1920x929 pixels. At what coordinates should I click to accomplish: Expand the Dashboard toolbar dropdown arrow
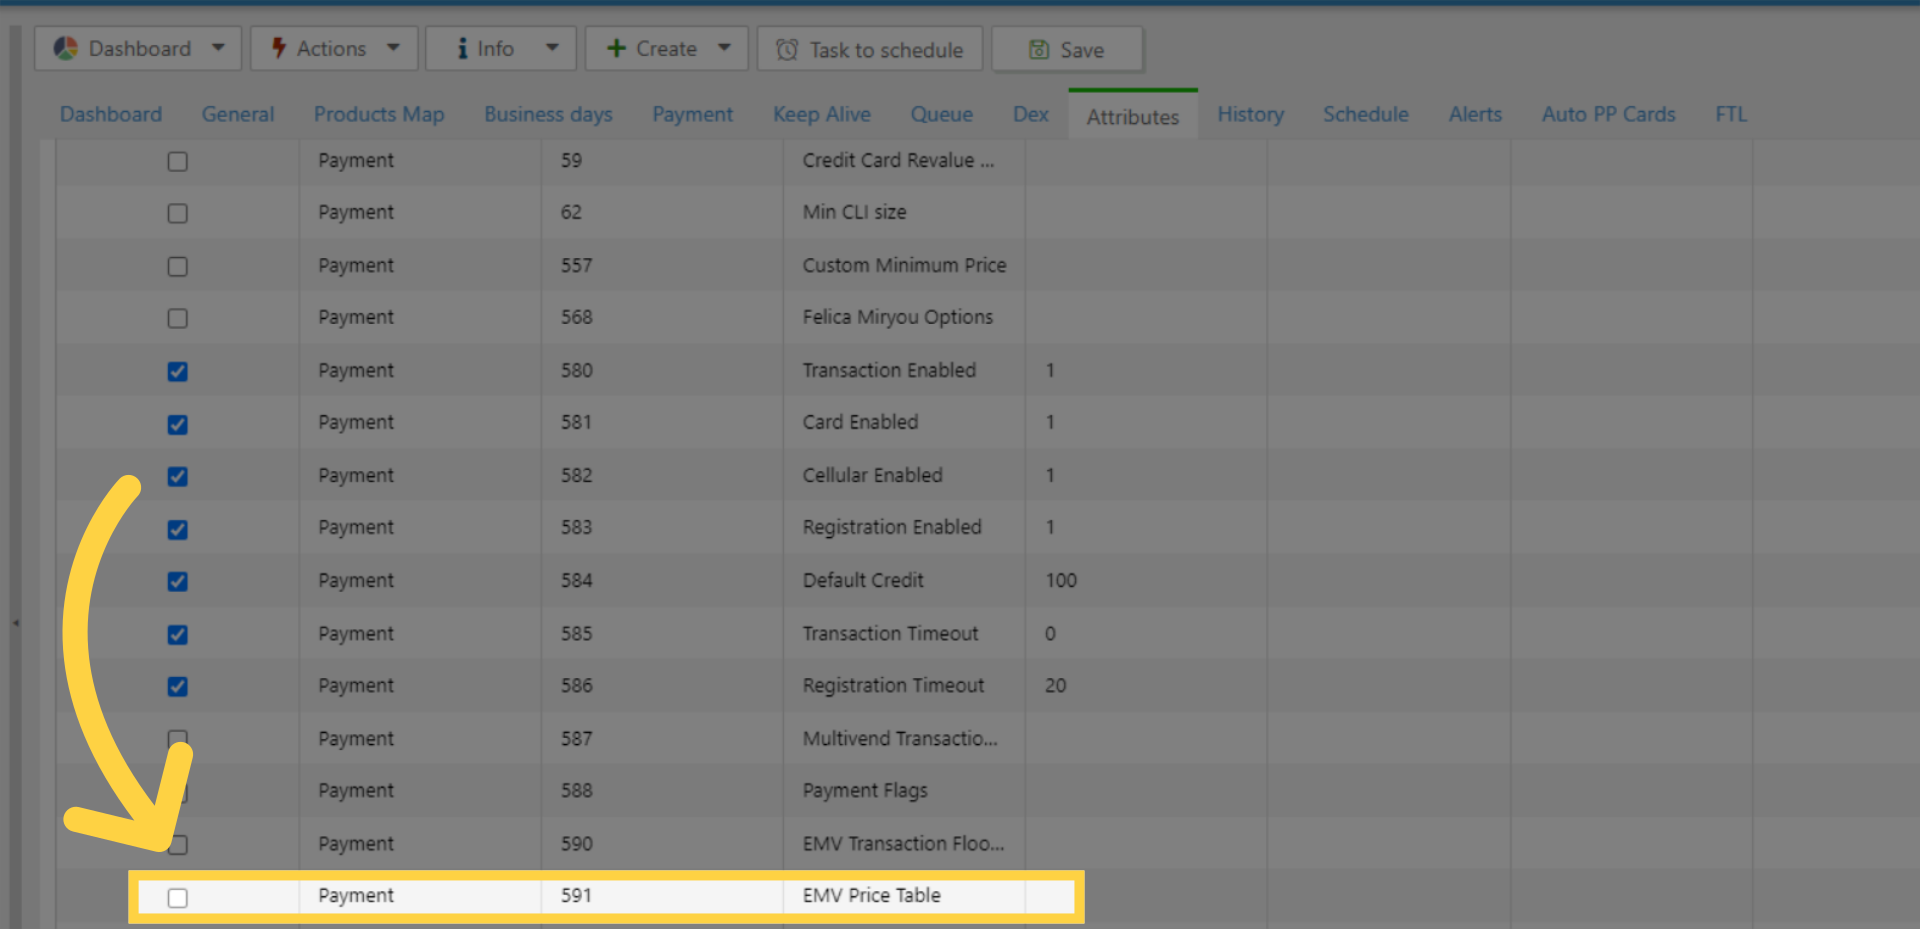coord(218,48)
